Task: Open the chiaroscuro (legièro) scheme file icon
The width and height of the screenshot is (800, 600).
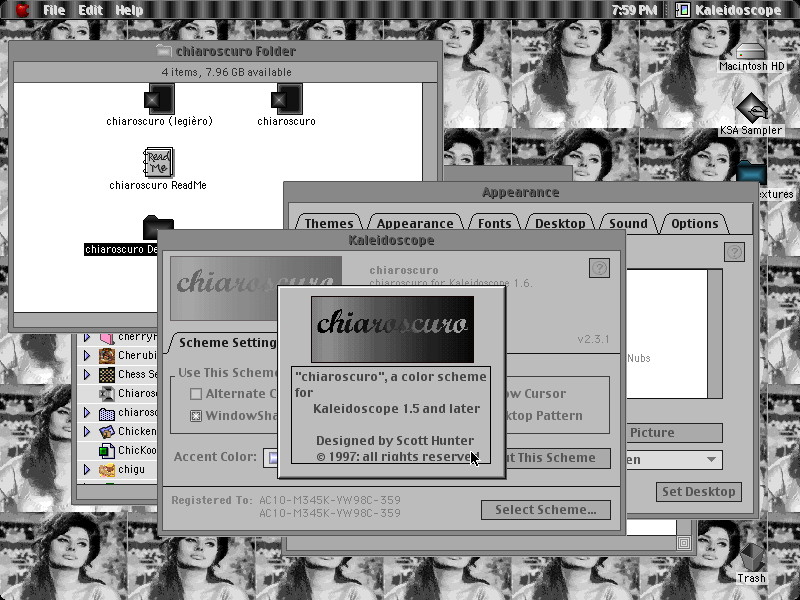Action: coord(159,99)
